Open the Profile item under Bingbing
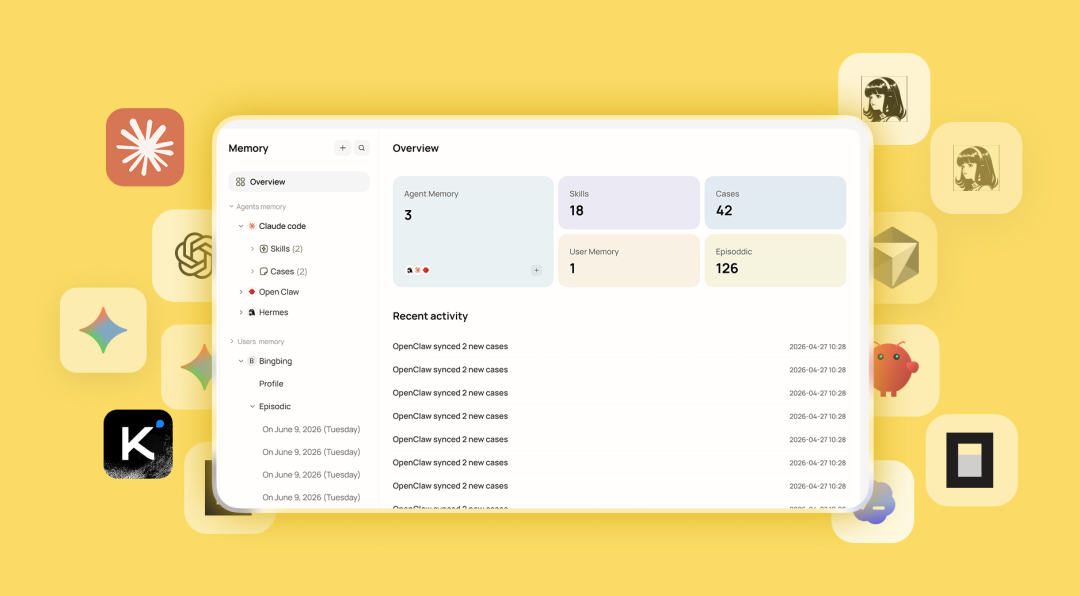The width and height of the screenshot is (1080, 596). (271, 384)
